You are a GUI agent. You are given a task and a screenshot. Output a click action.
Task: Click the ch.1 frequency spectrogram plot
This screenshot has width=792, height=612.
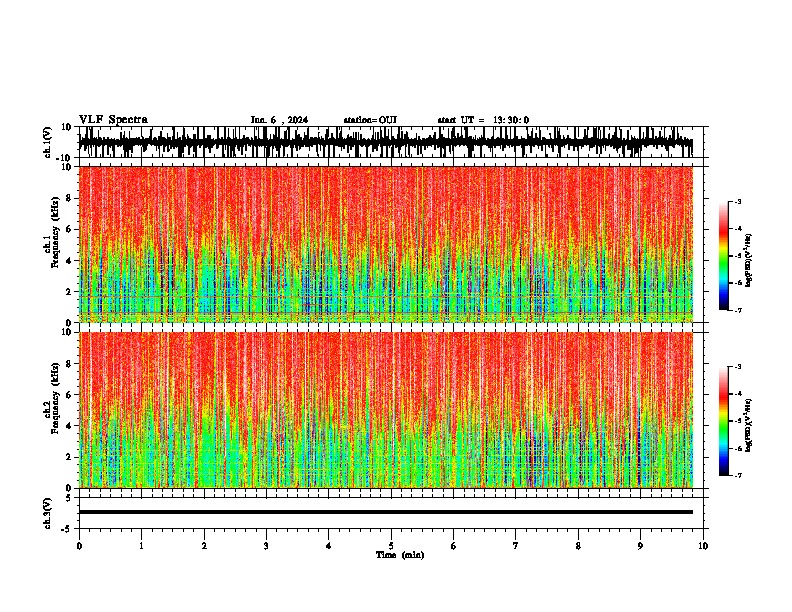pyautogui.click(x=386, y=244)
